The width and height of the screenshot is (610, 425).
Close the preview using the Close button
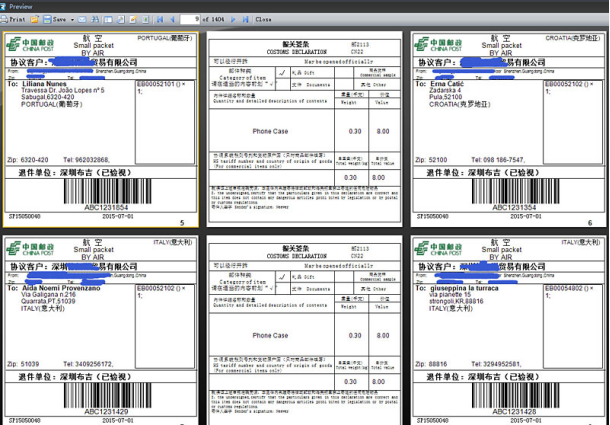coord(263,18)
